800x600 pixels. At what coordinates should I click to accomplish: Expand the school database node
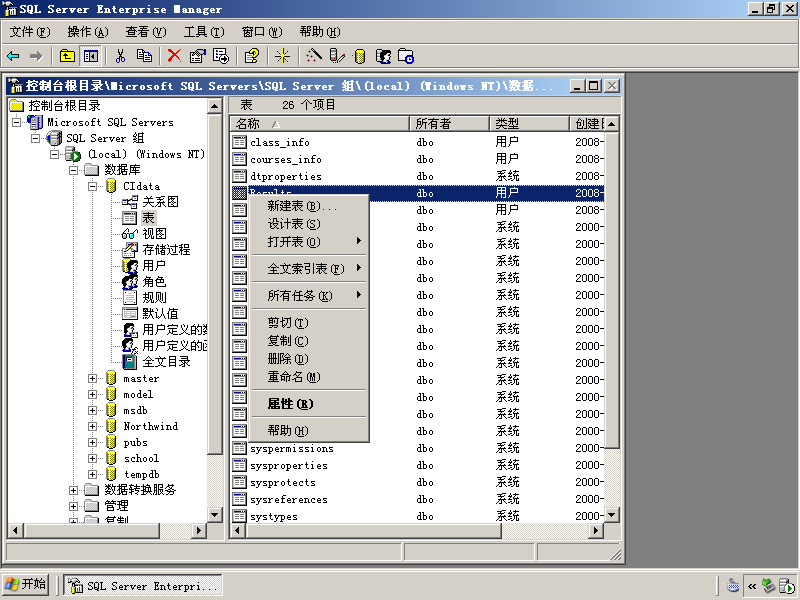coord(92,458)
